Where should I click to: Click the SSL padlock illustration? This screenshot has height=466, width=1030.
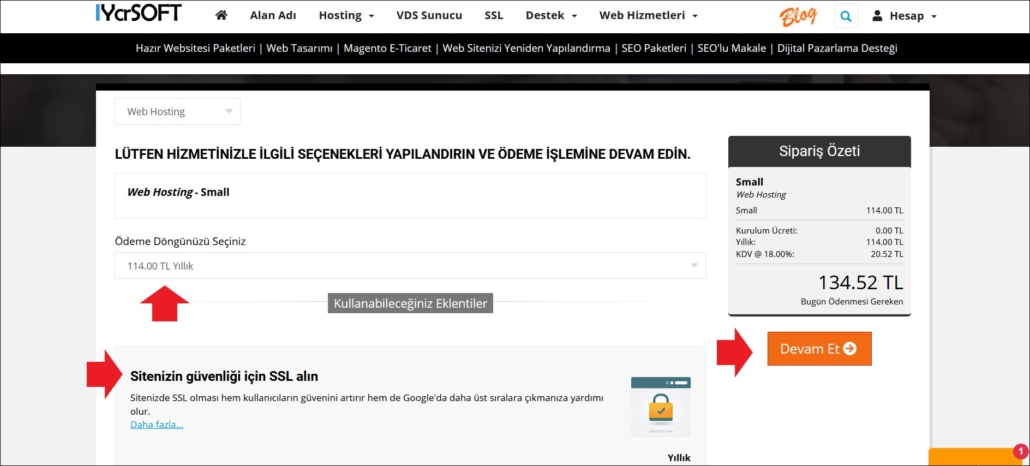pyautogui.click(x=661, y=407)
